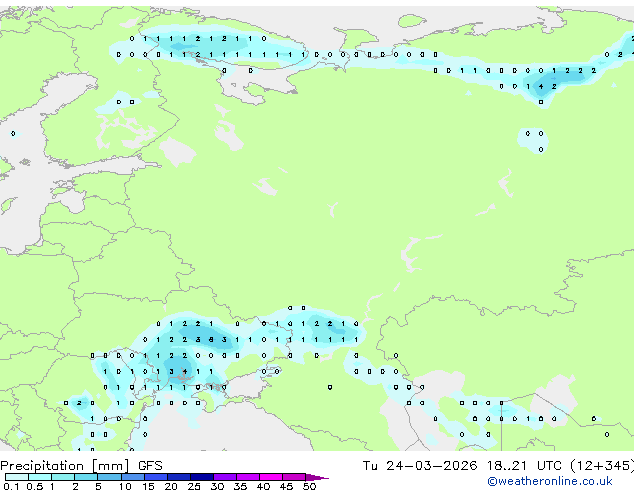Click the '0.1' legend scale label
The width and height of the screenshot is (634, 490).
[11, 486]
